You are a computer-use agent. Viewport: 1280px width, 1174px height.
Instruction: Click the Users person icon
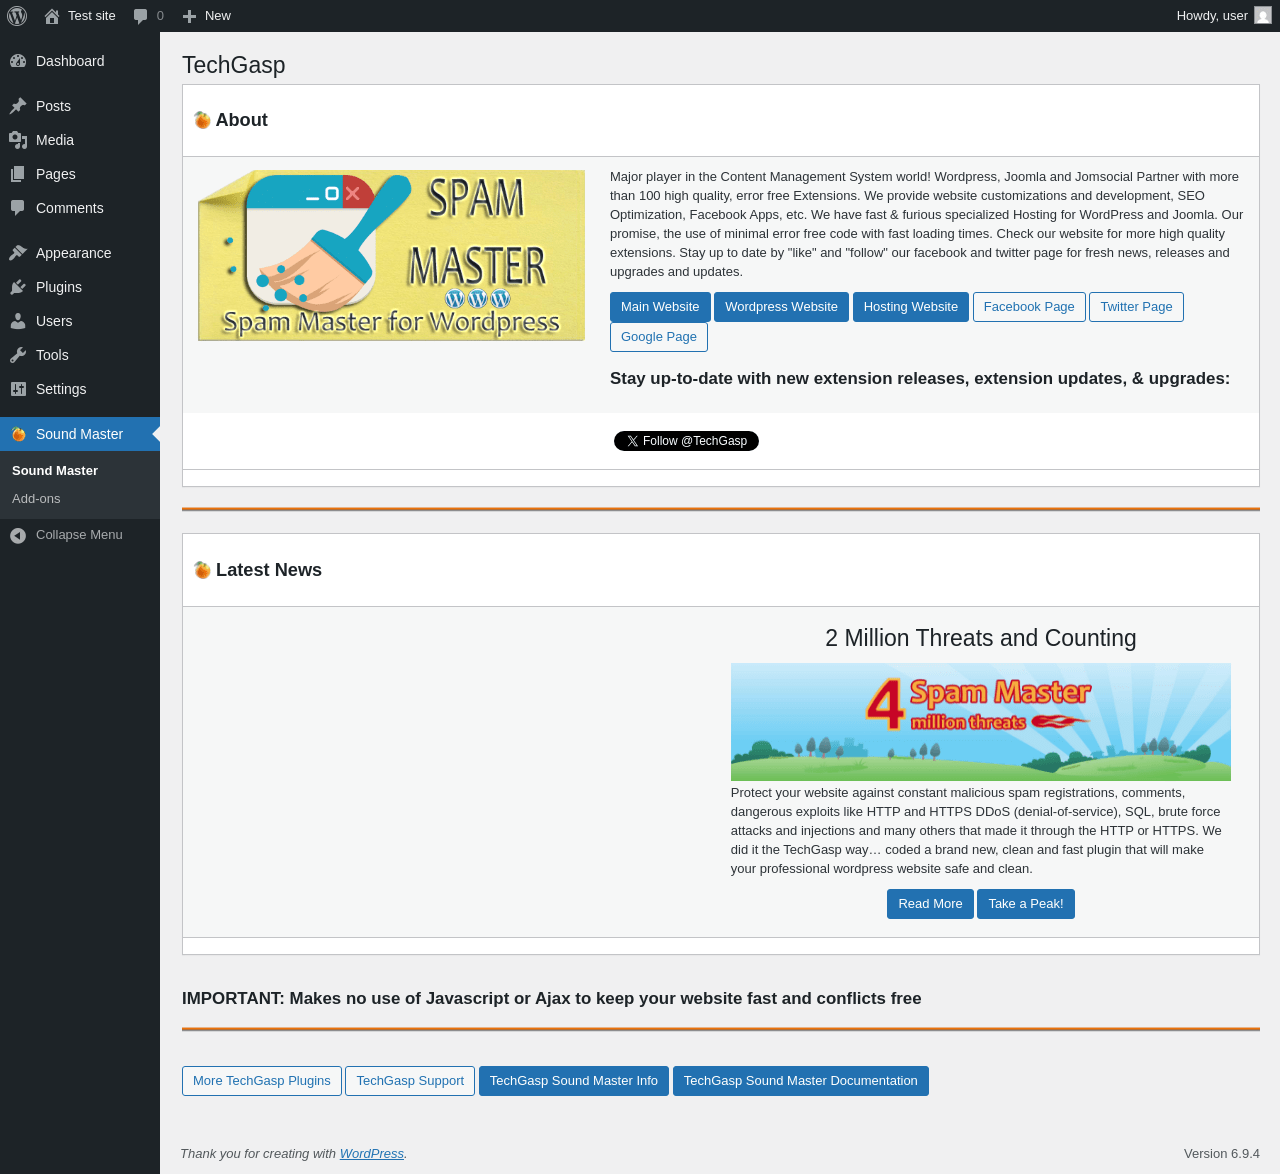coord(18,321)
